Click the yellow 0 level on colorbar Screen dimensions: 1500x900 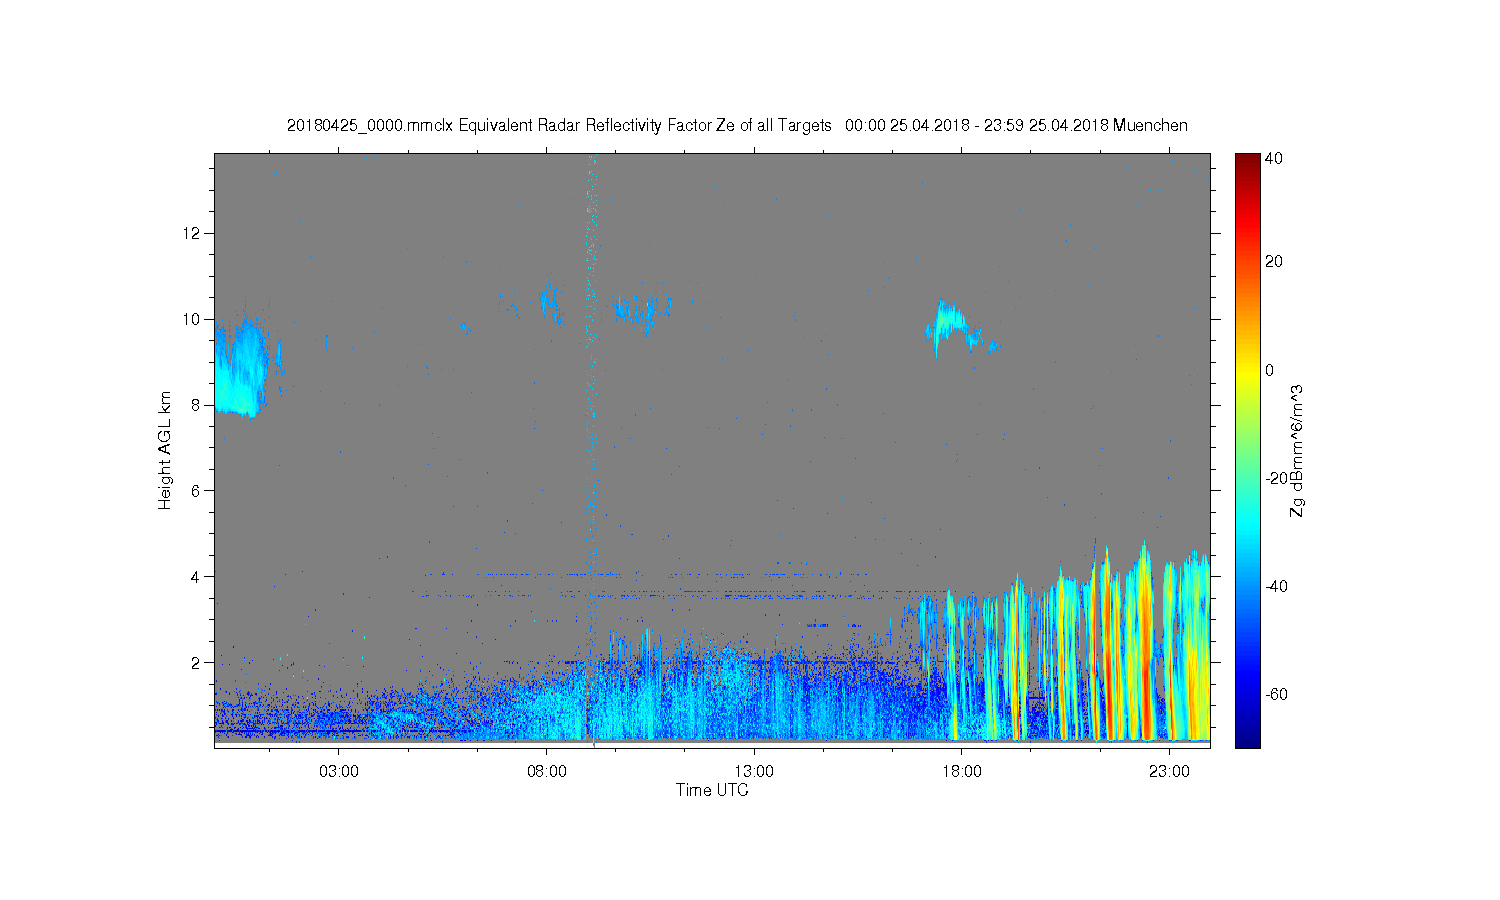1247,370
